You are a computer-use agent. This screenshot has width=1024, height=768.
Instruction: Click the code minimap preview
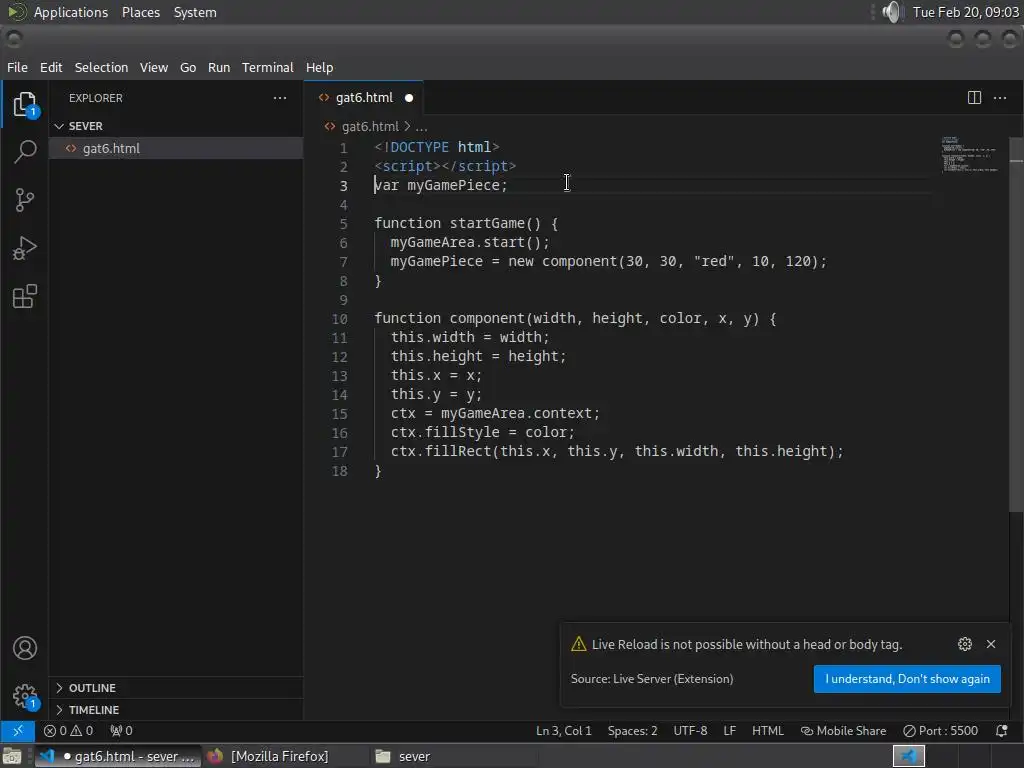(969, 154)
